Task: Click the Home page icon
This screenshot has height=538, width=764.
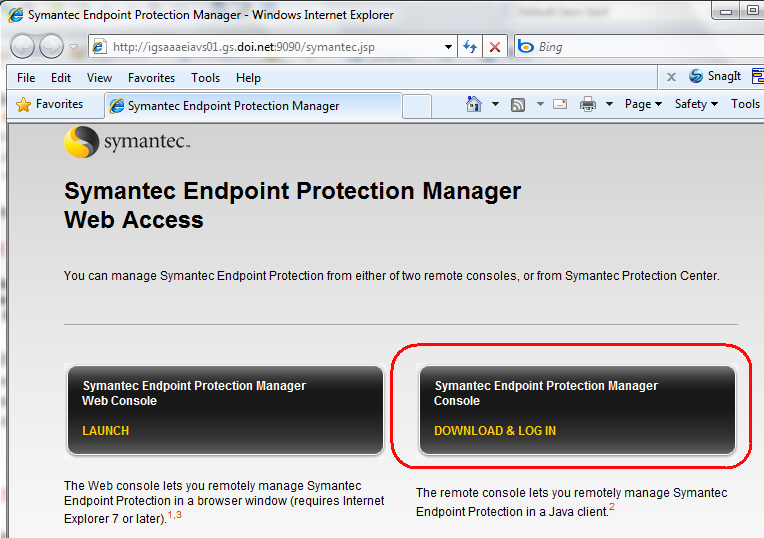Action: coord(474,104)
